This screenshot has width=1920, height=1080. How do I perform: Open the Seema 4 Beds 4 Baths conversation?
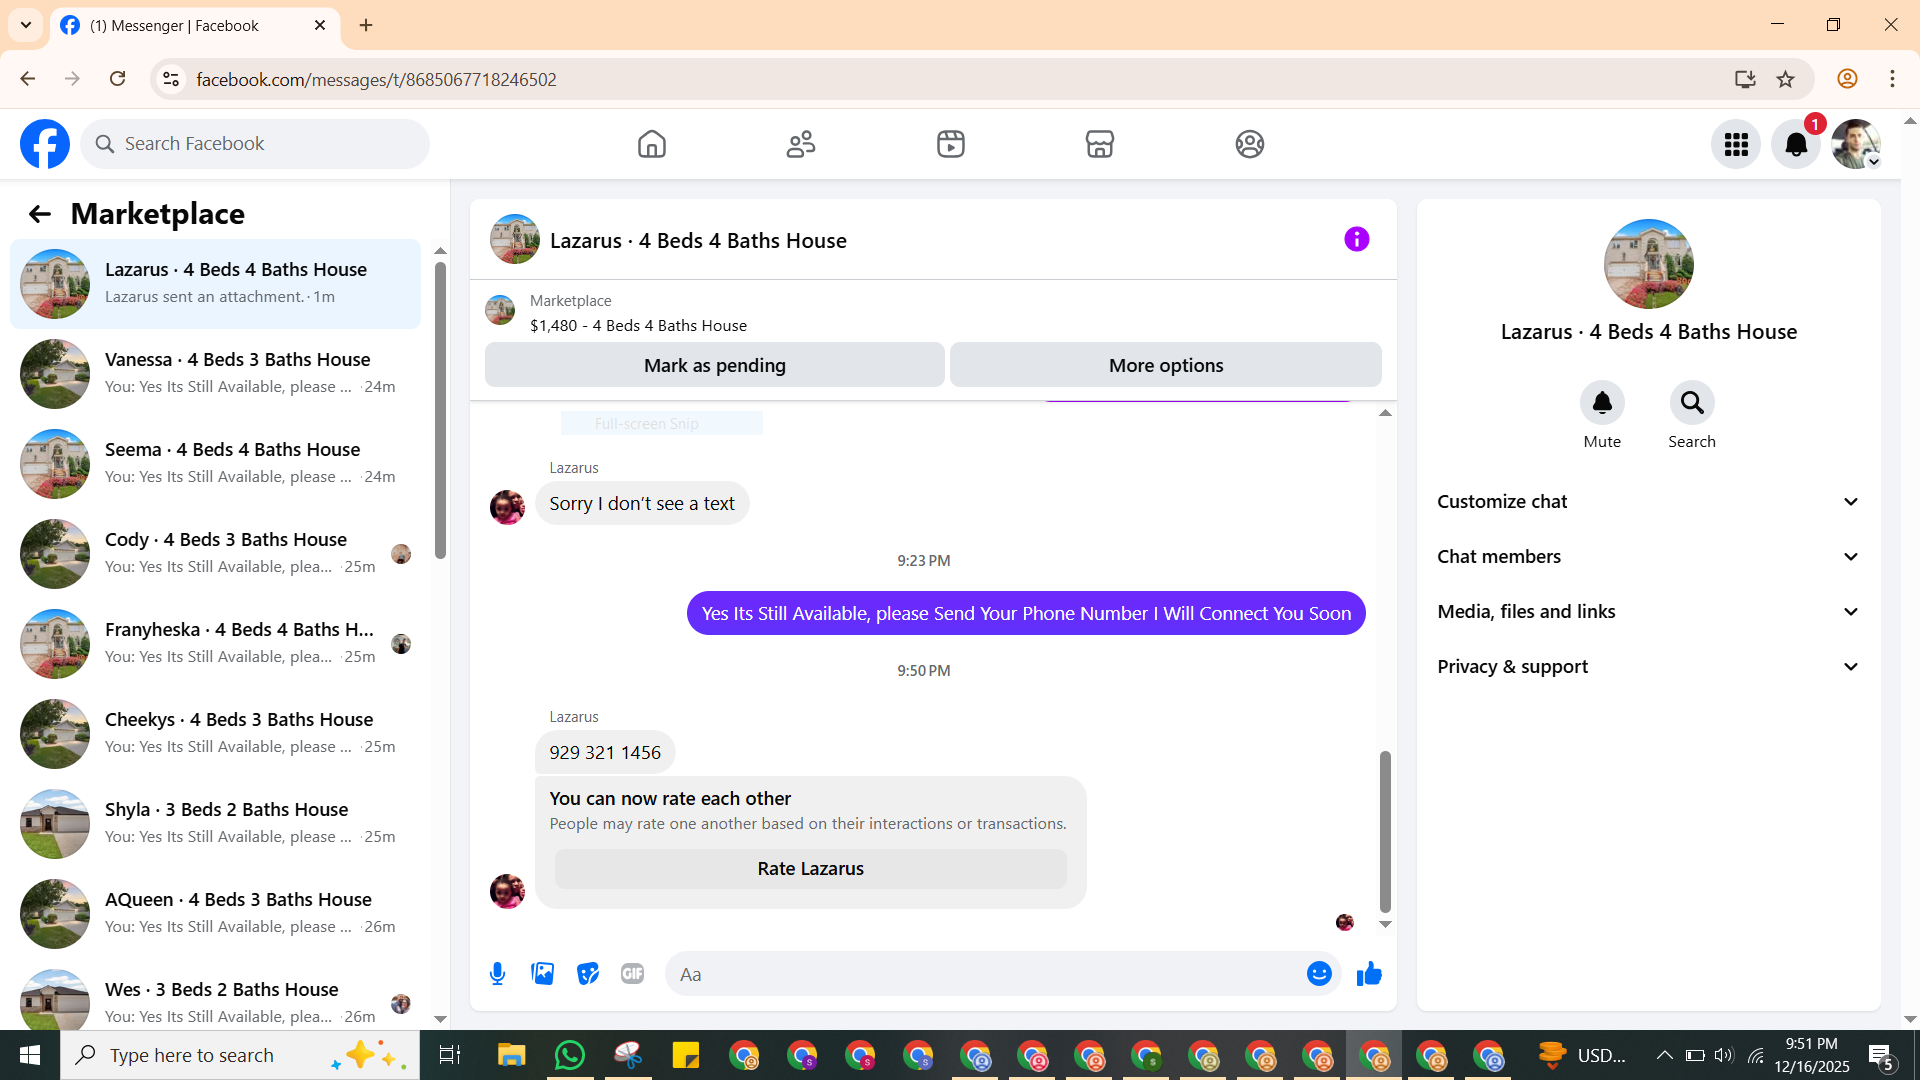click(x=215, y=464)
